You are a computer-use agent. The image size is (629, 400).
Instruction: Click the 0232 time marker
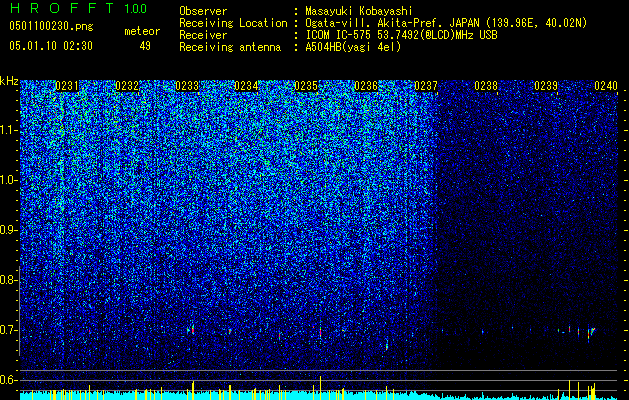click(126, 86)
